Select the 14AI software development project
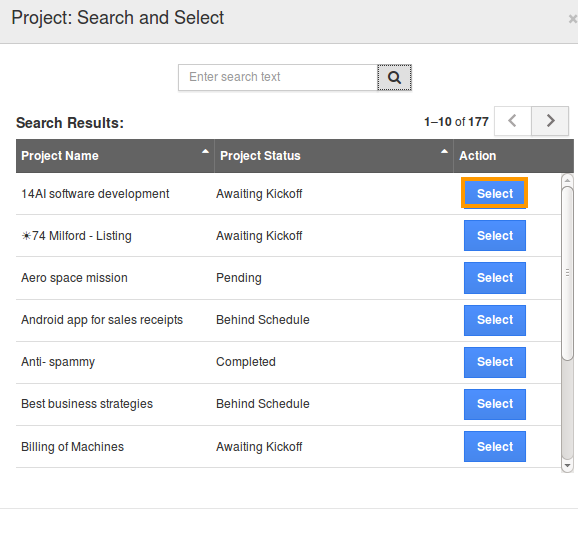 (x=495, y=193)
